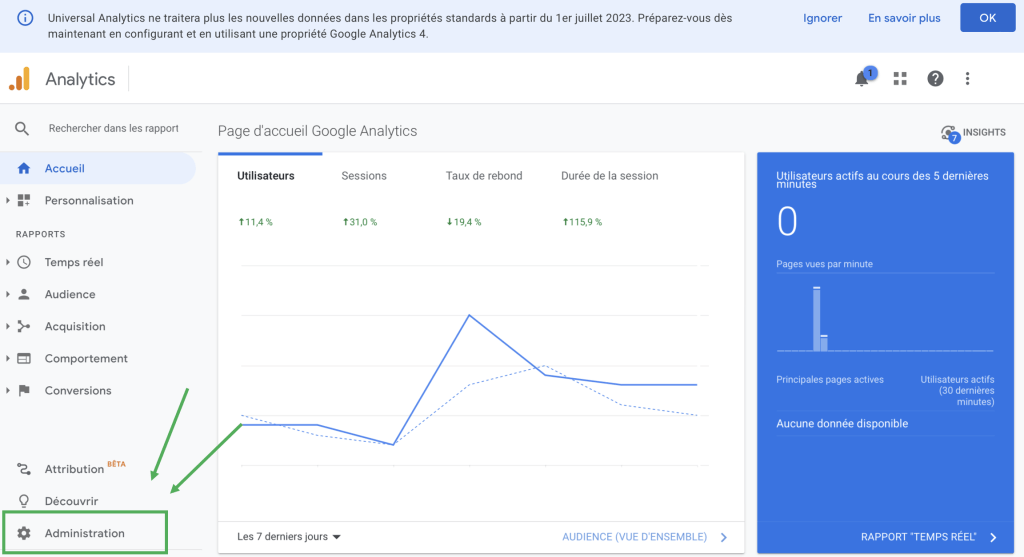The height and width of the screenshot is (557, 1024).
Task: Click the 31,0 % Sessions change value
Action: coord(360,222)
